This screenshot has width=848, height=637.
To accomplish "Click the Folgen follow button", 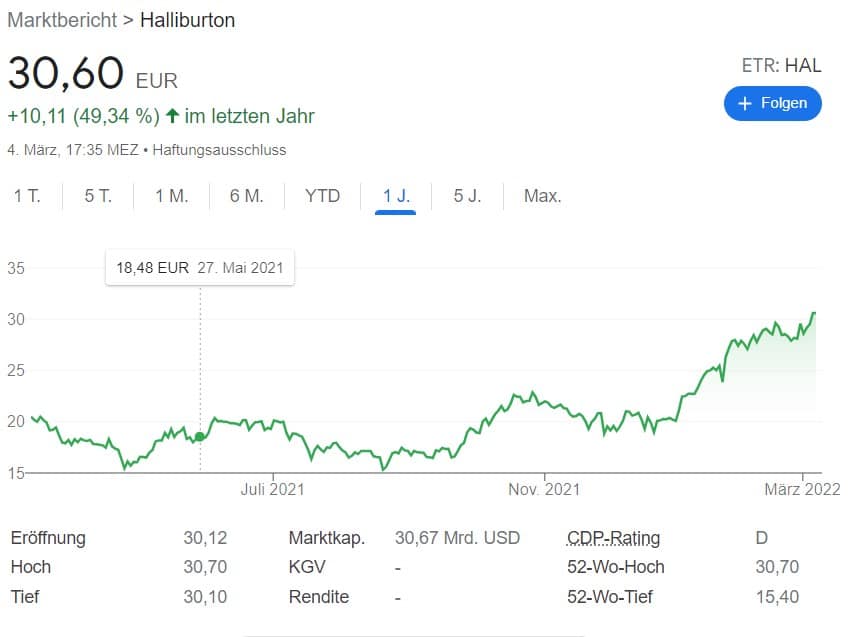I will (x=772, y=103).
